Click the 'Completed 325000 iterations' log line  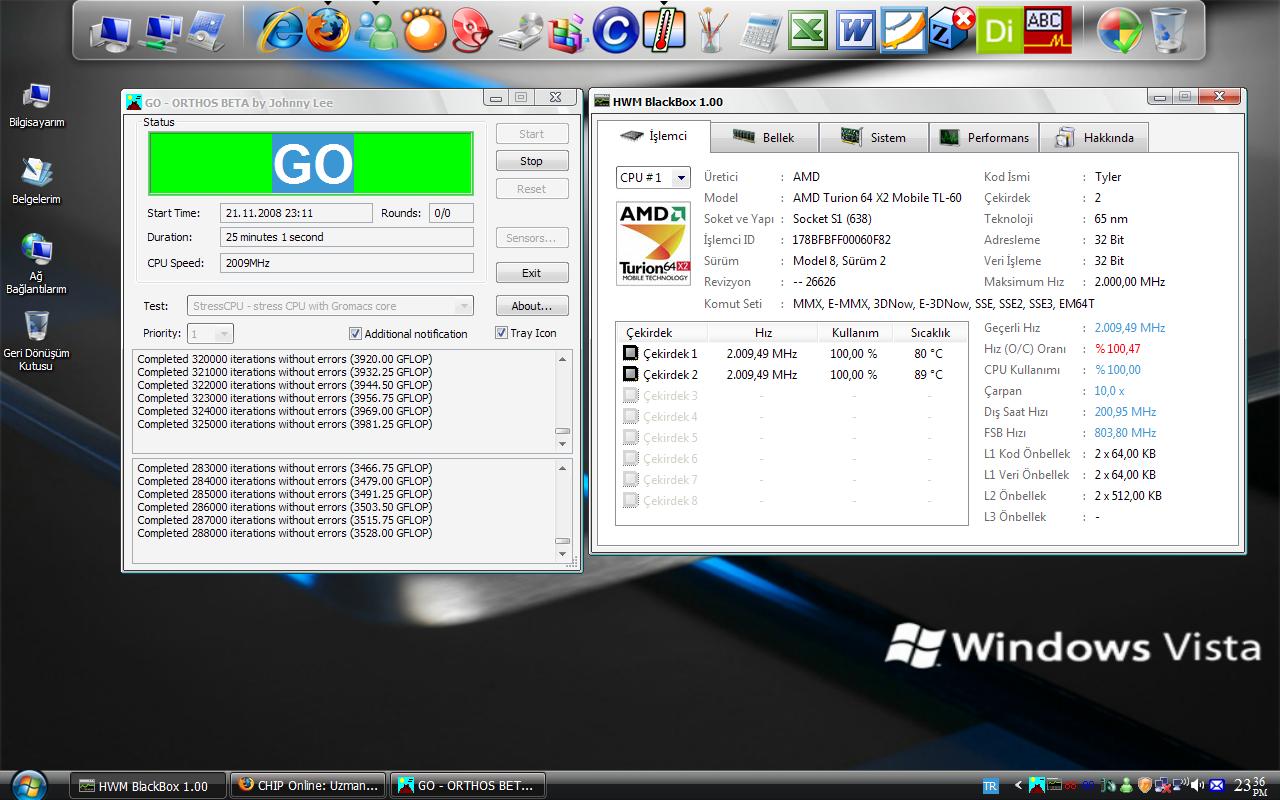(x=285, y=424)
